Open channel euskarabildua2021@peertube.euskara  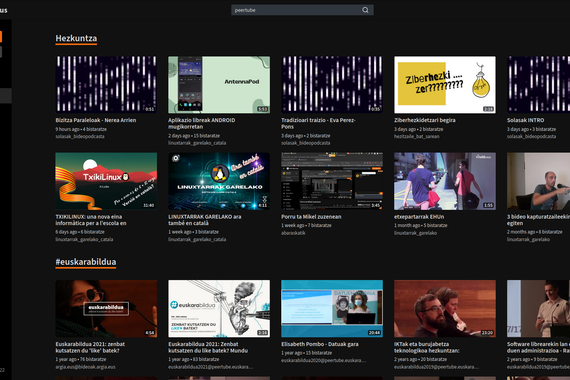point(210,367)
